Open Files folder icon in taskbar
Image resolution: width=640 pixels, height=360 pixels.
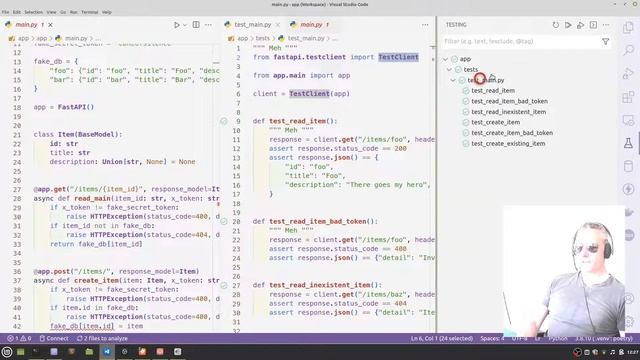[x=89, y=351]
